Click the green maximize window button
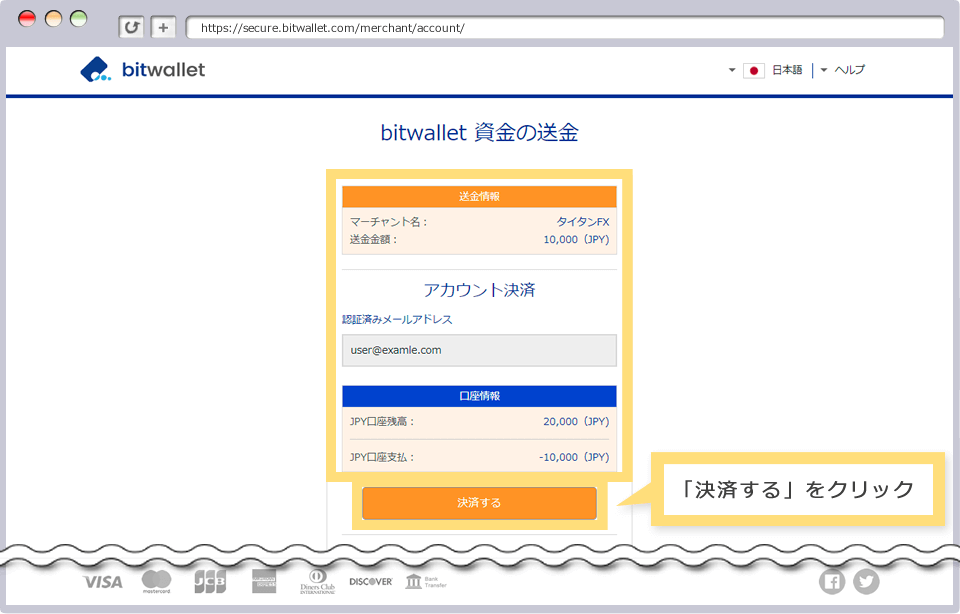Viewport: 960px width, 614px height. click(78, 18)
